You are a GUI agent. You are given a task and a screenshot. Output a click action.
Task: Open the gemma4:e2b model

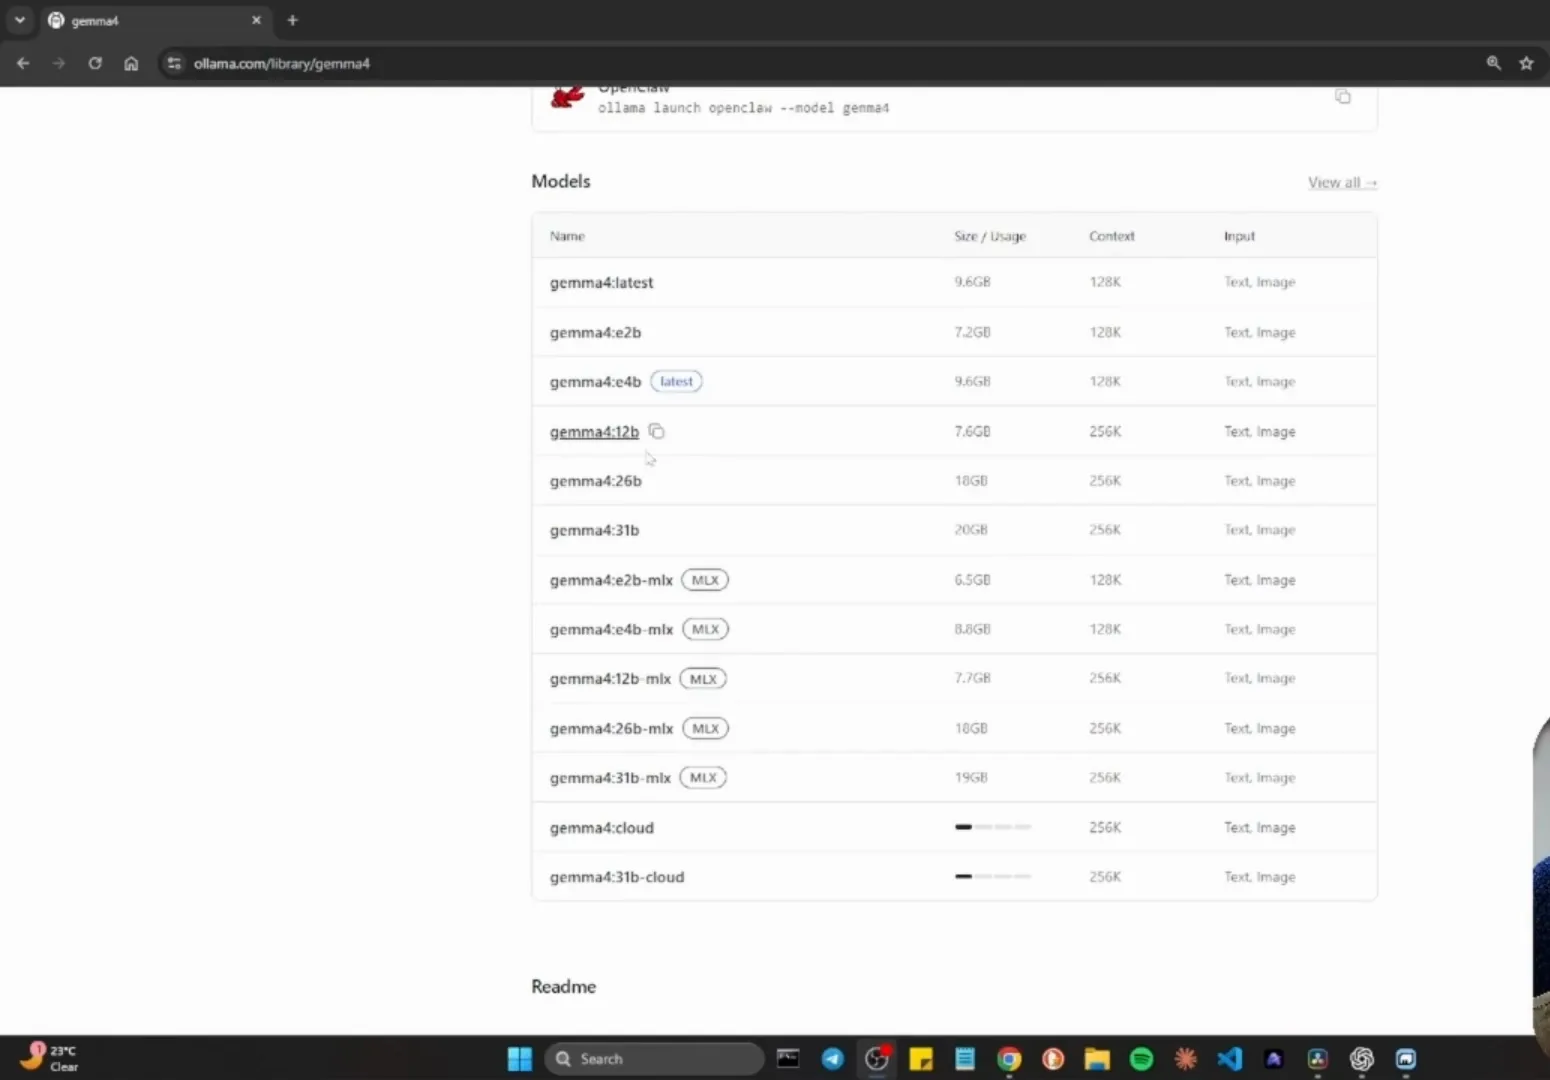pos(595,332)
